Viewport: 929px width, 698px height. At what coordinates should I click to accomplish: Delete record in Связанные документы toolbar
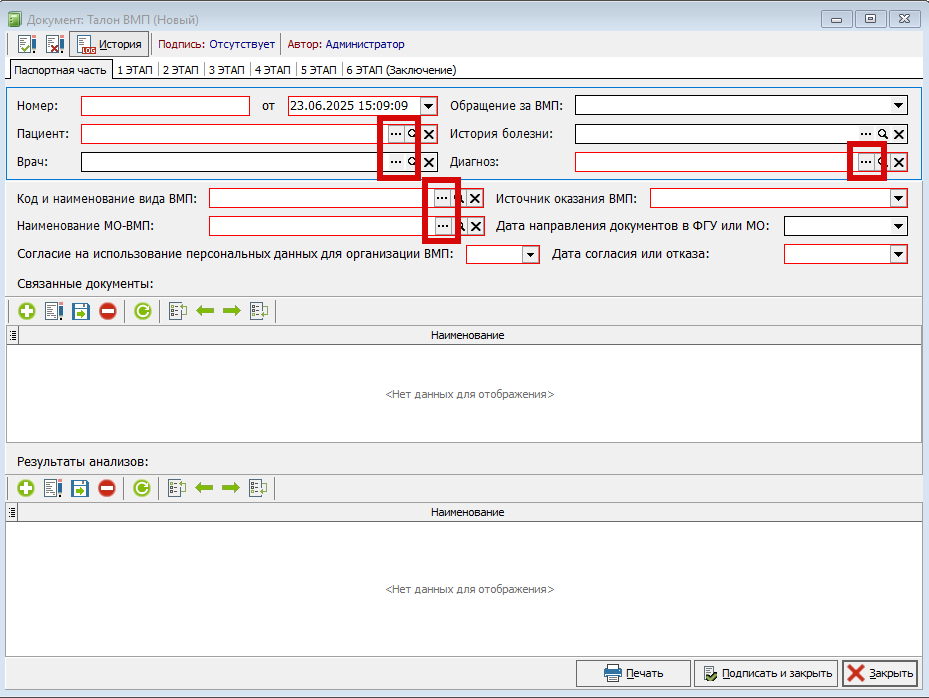coord(108,311)
